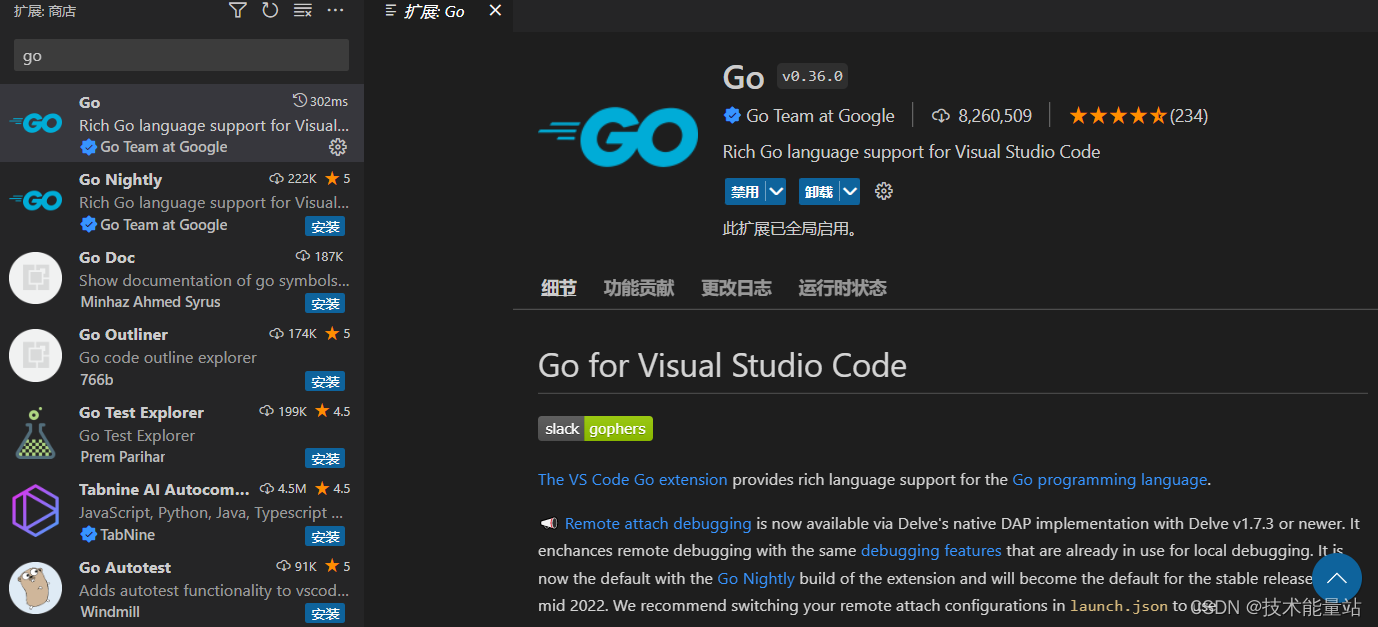Screen dimensions: 1378x627
Task: Click the scroll-to-top round arrow button
Action: [x=1336, y=579]
